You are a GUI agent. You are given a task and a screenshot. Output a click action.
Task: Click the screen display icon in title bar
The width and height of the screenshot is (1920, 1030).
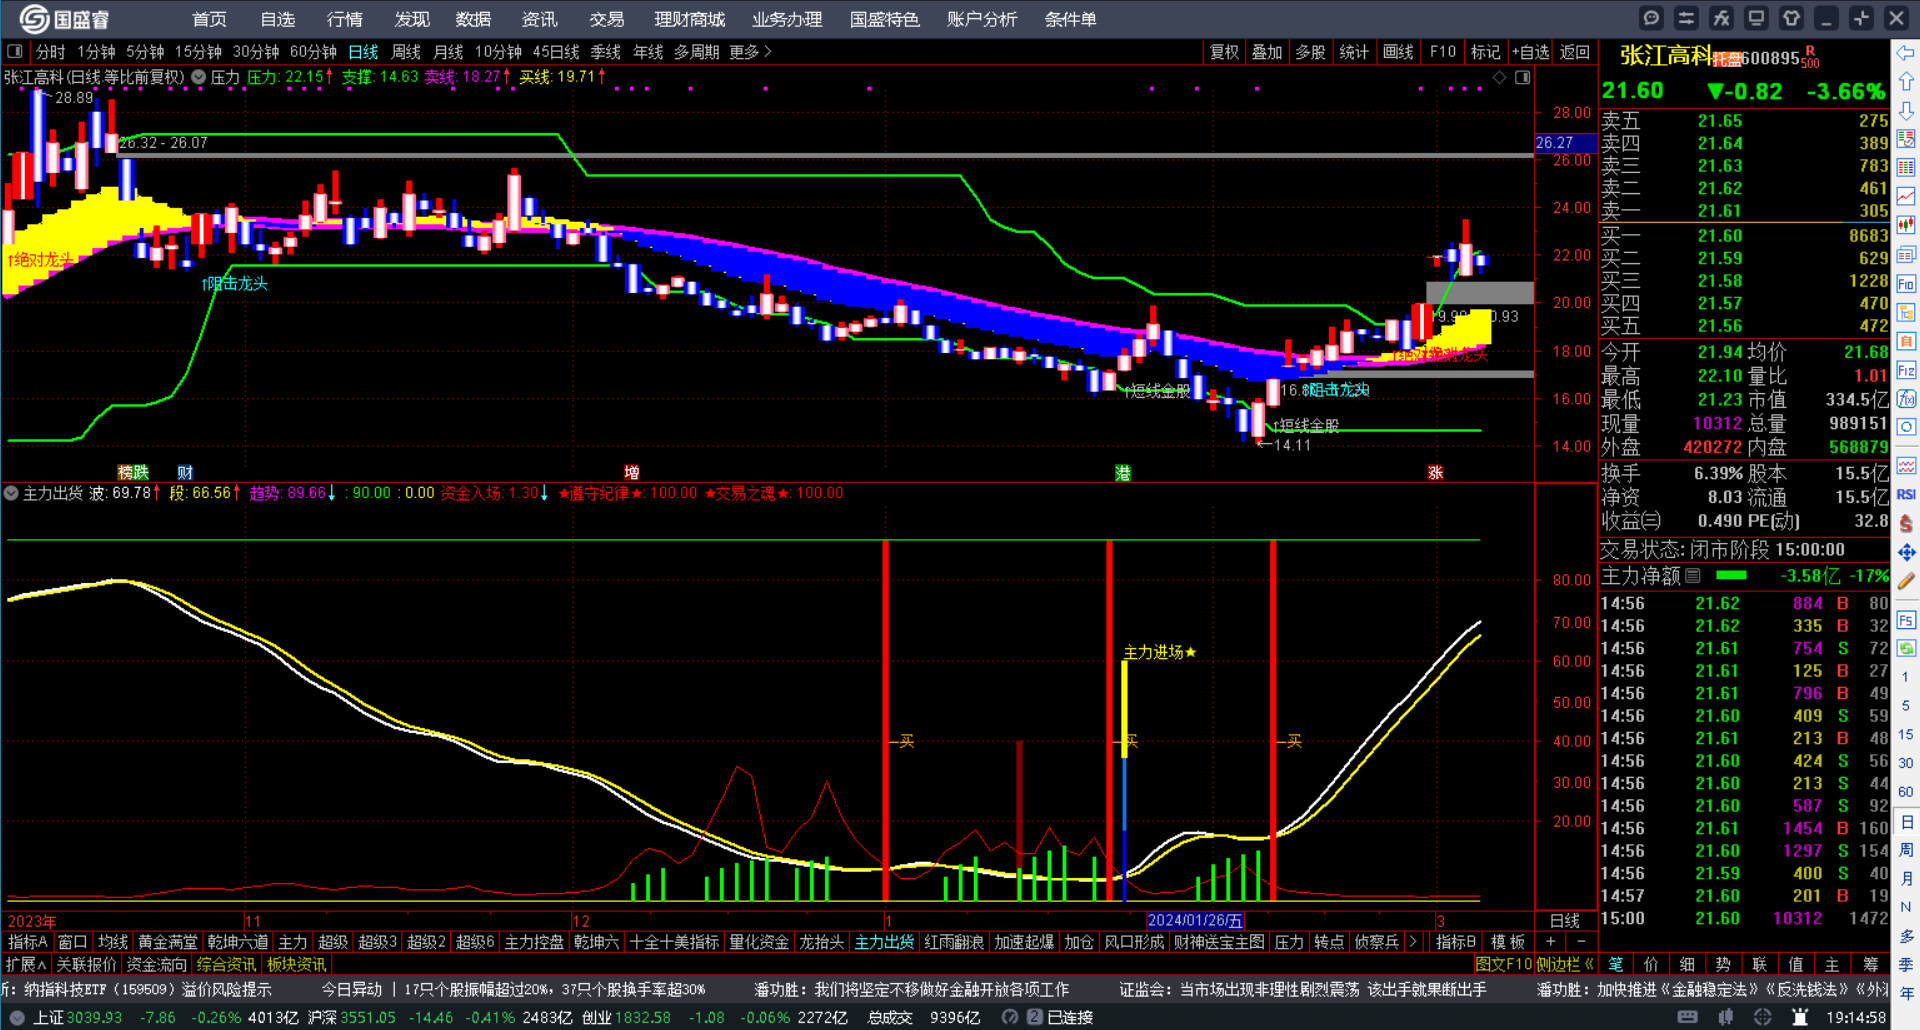1756,18
